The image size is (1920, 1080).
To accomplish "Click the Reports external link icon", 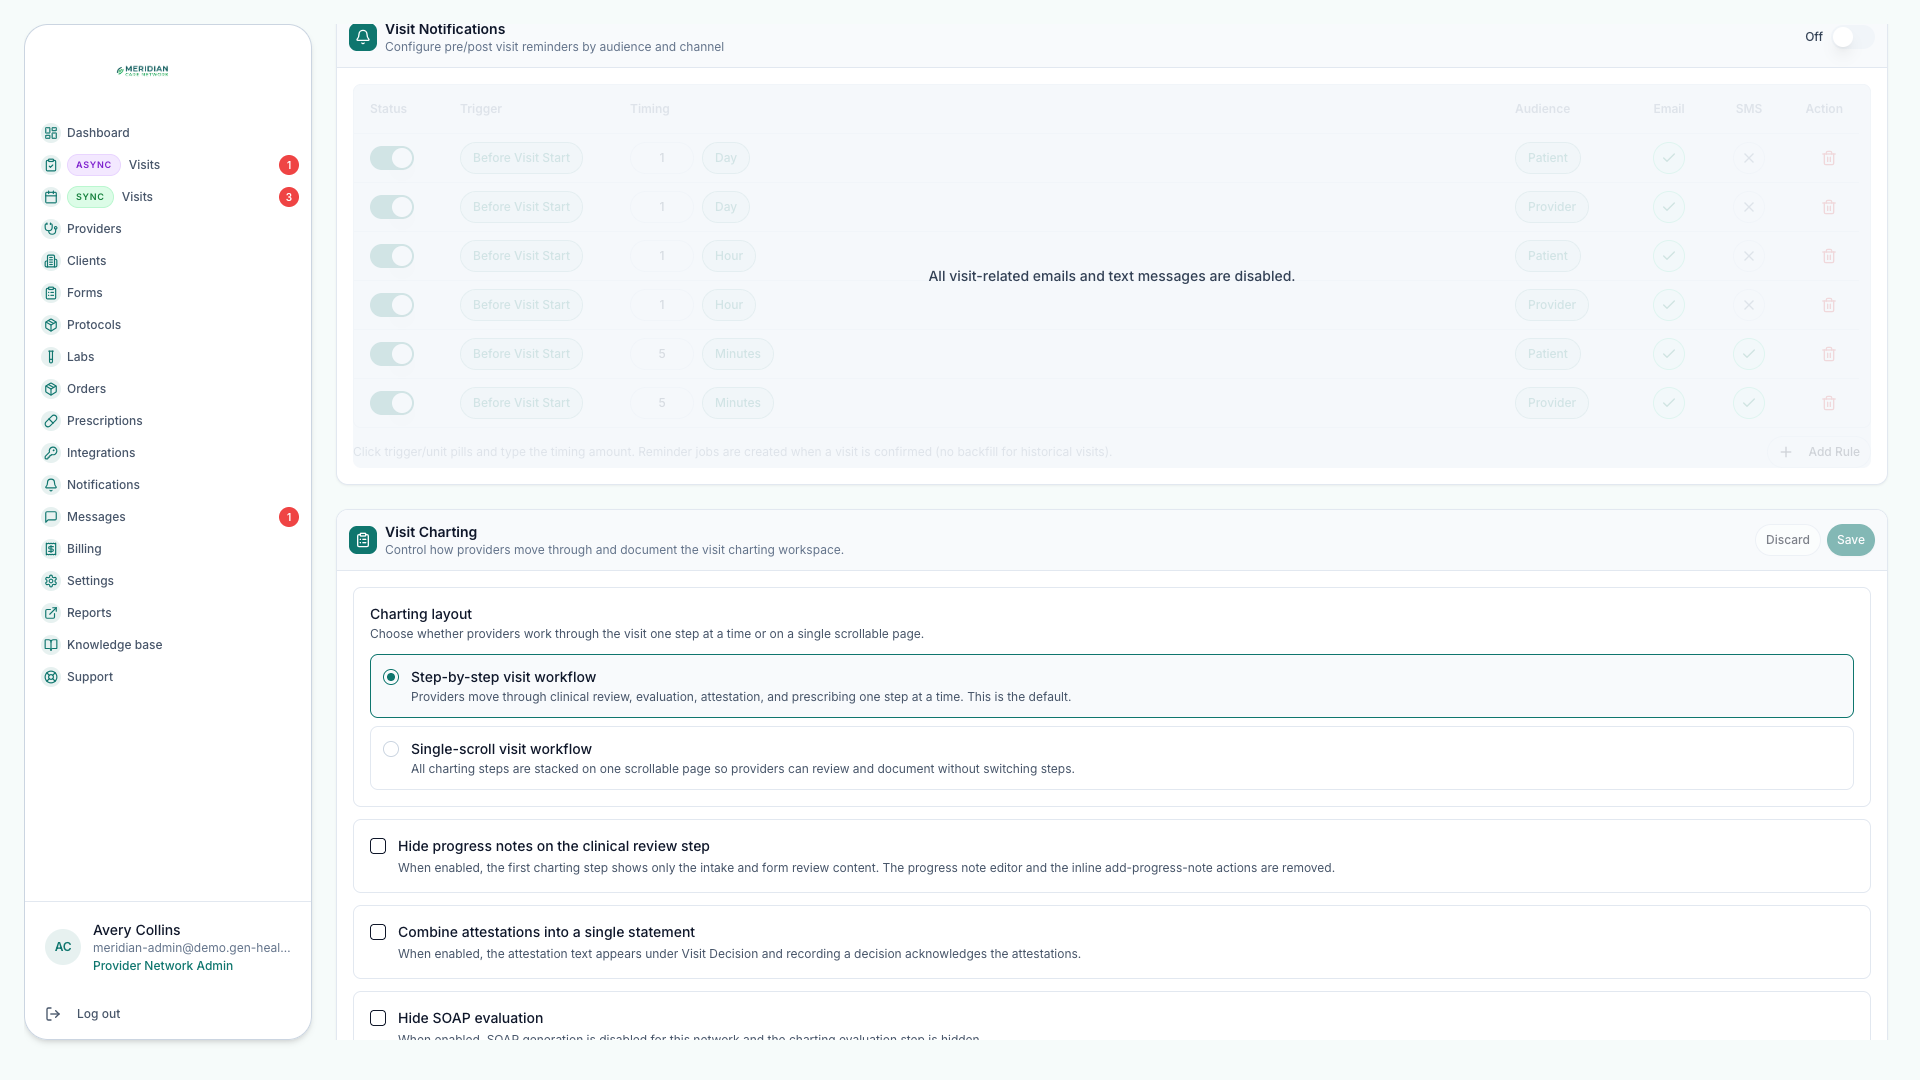I will [51, 613].
